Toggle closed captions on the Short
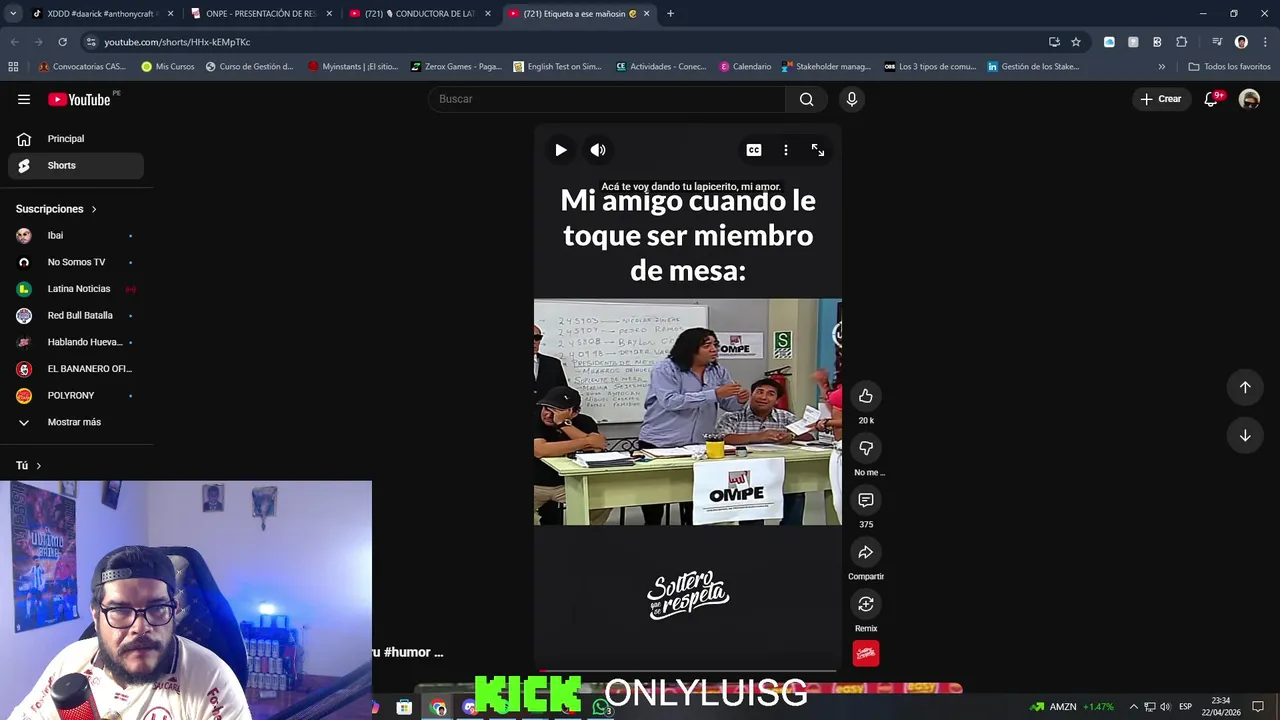Viewport: 1280px width, 720px height. click(x=754, y=150)
